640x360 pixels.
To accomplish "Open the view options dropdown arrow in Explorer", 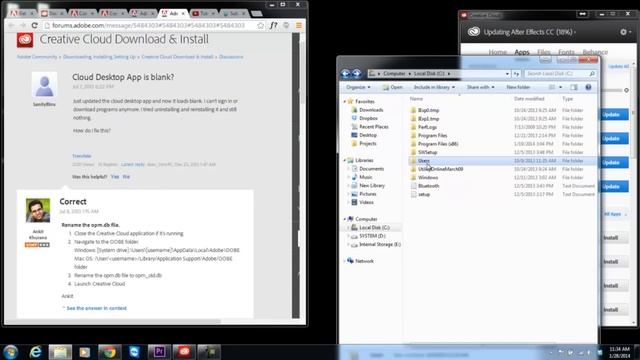I will (x=560, y=87).
